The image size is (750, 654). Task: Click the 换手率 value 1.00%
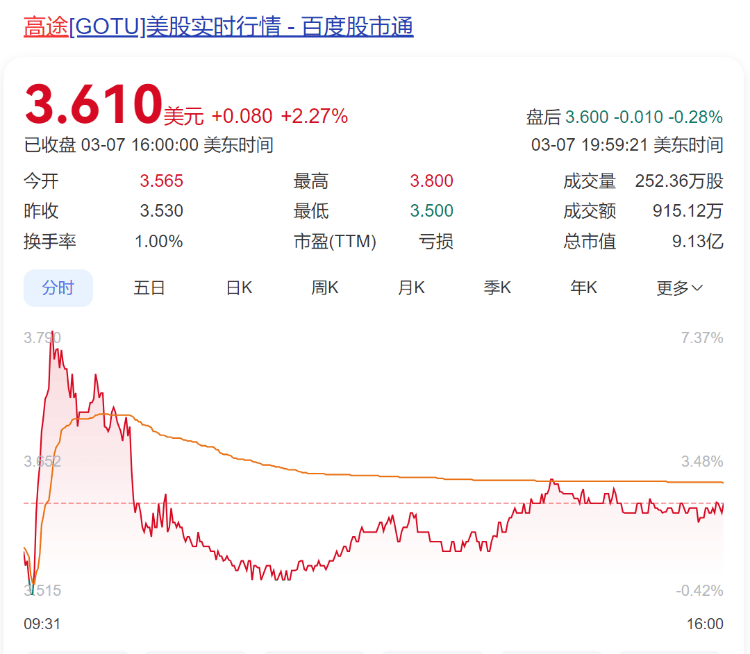point(159,241)
